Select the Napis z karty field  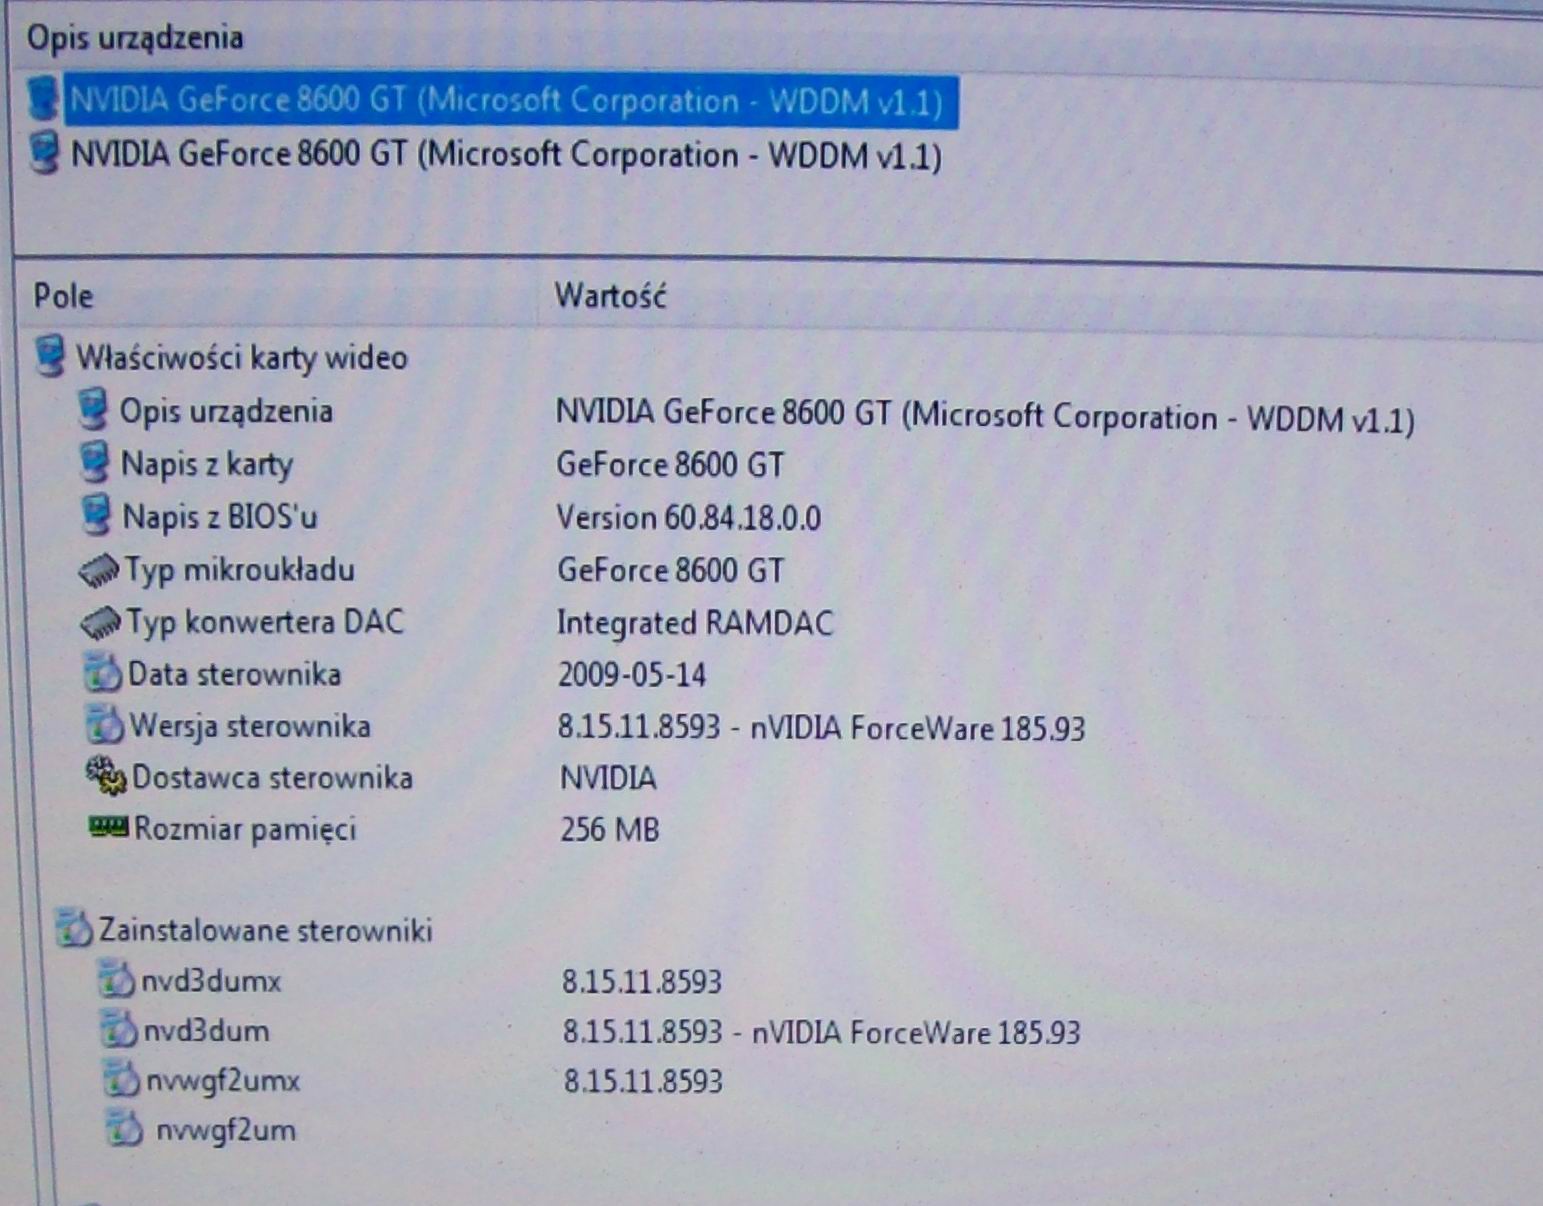207,465
